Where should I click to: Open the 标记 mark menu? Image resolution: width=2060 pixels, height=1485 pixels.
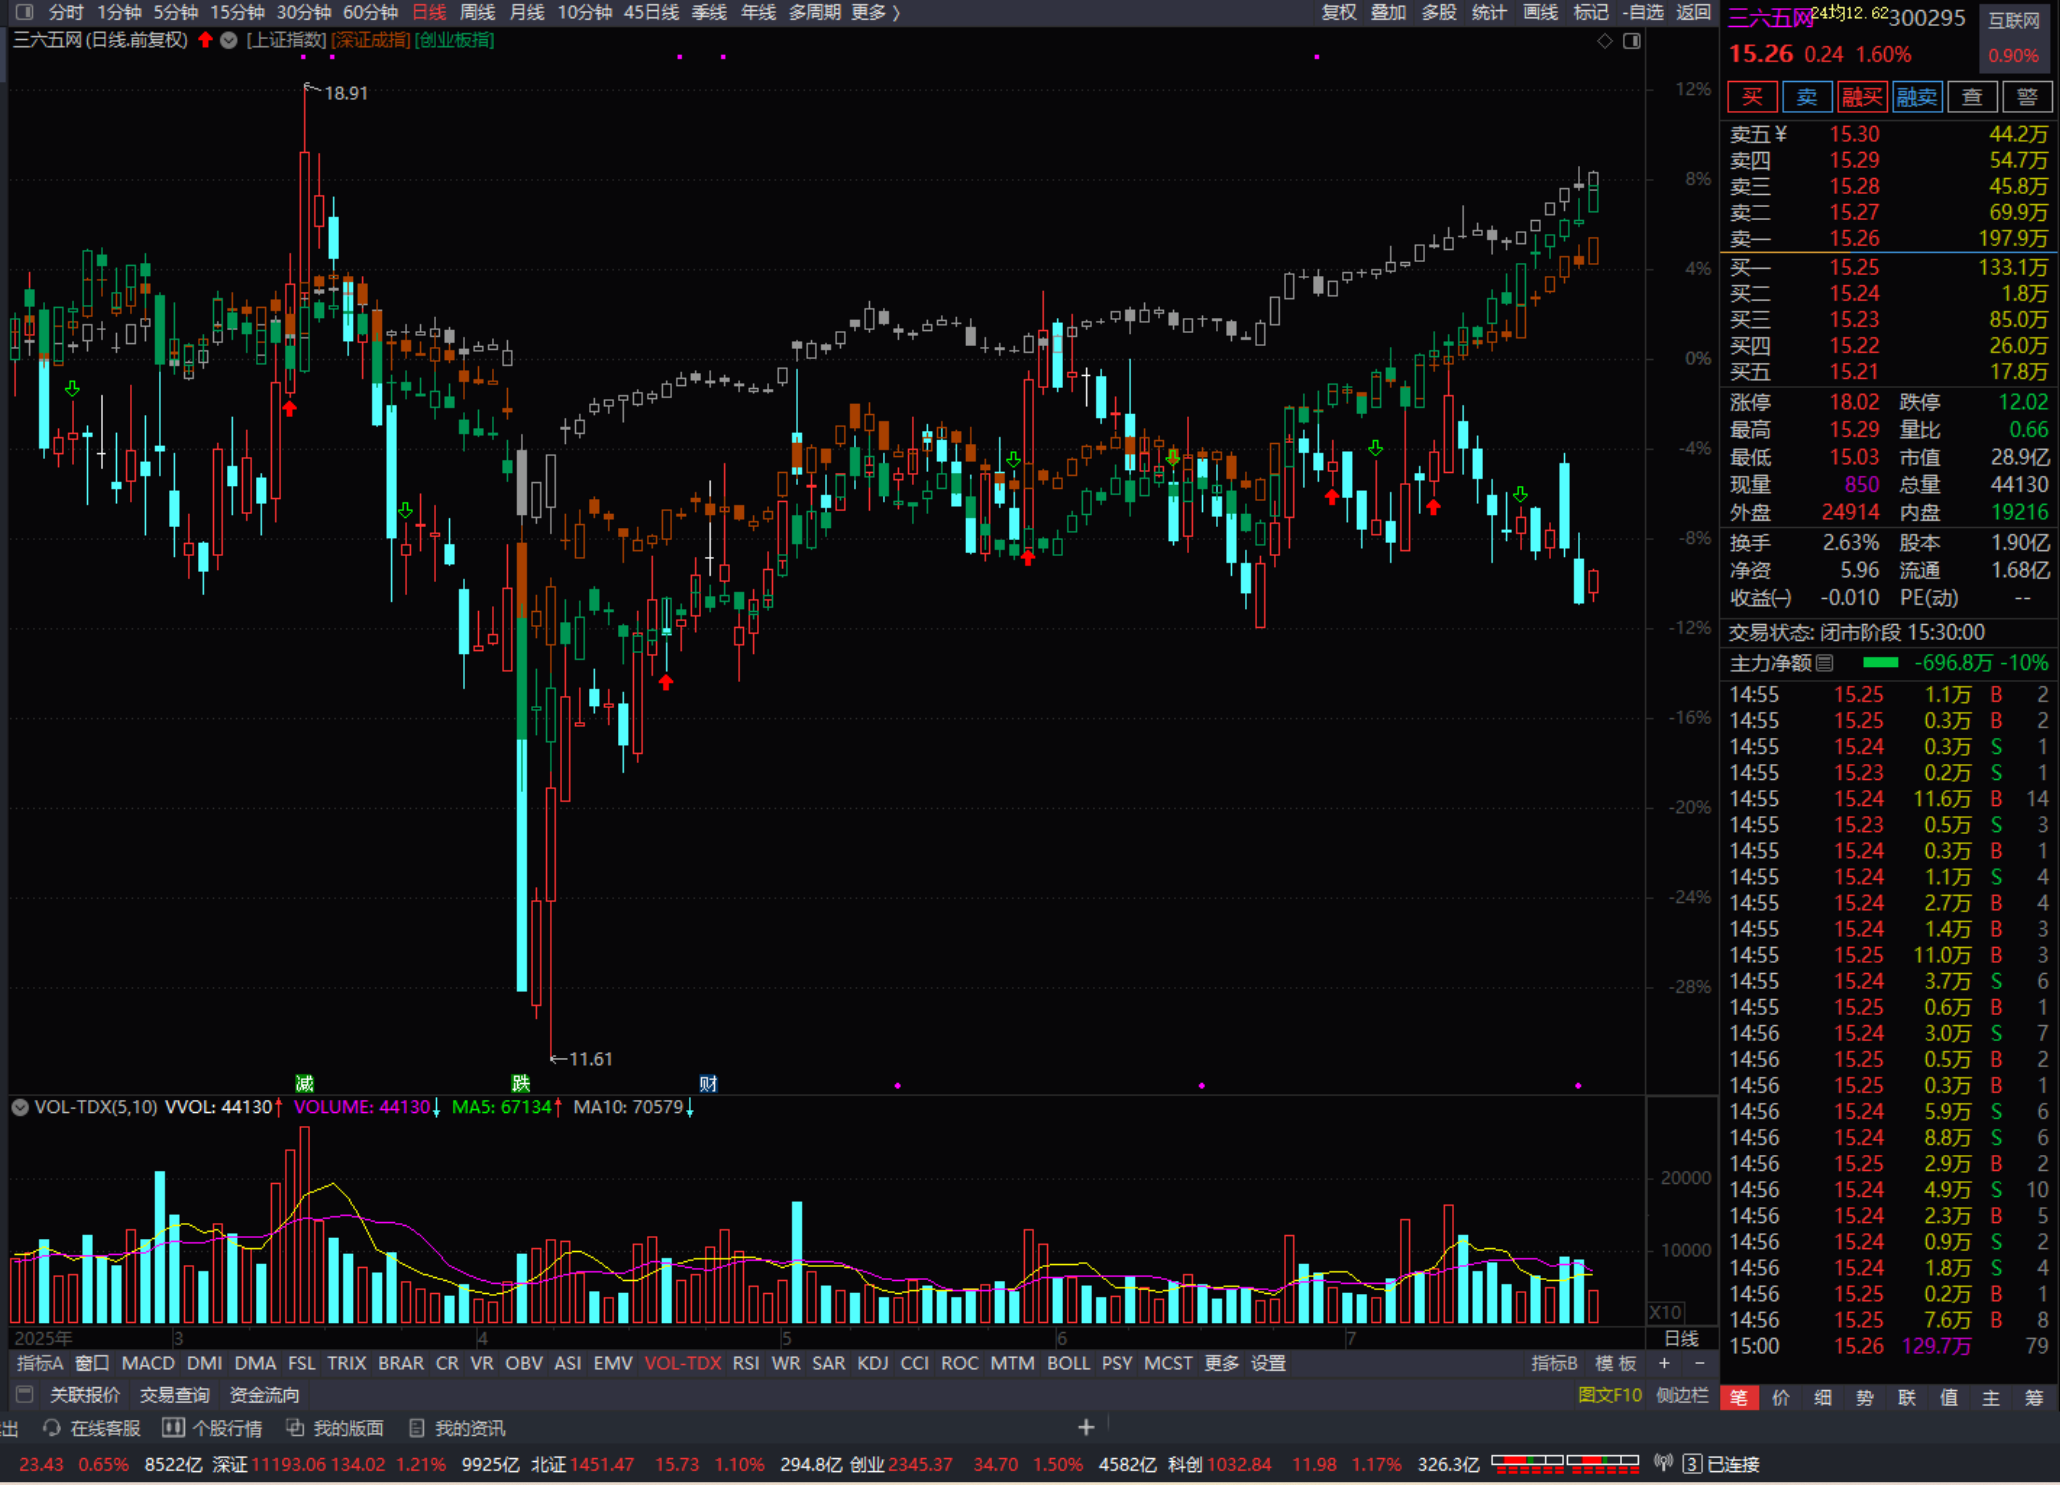pos(1590,12)
